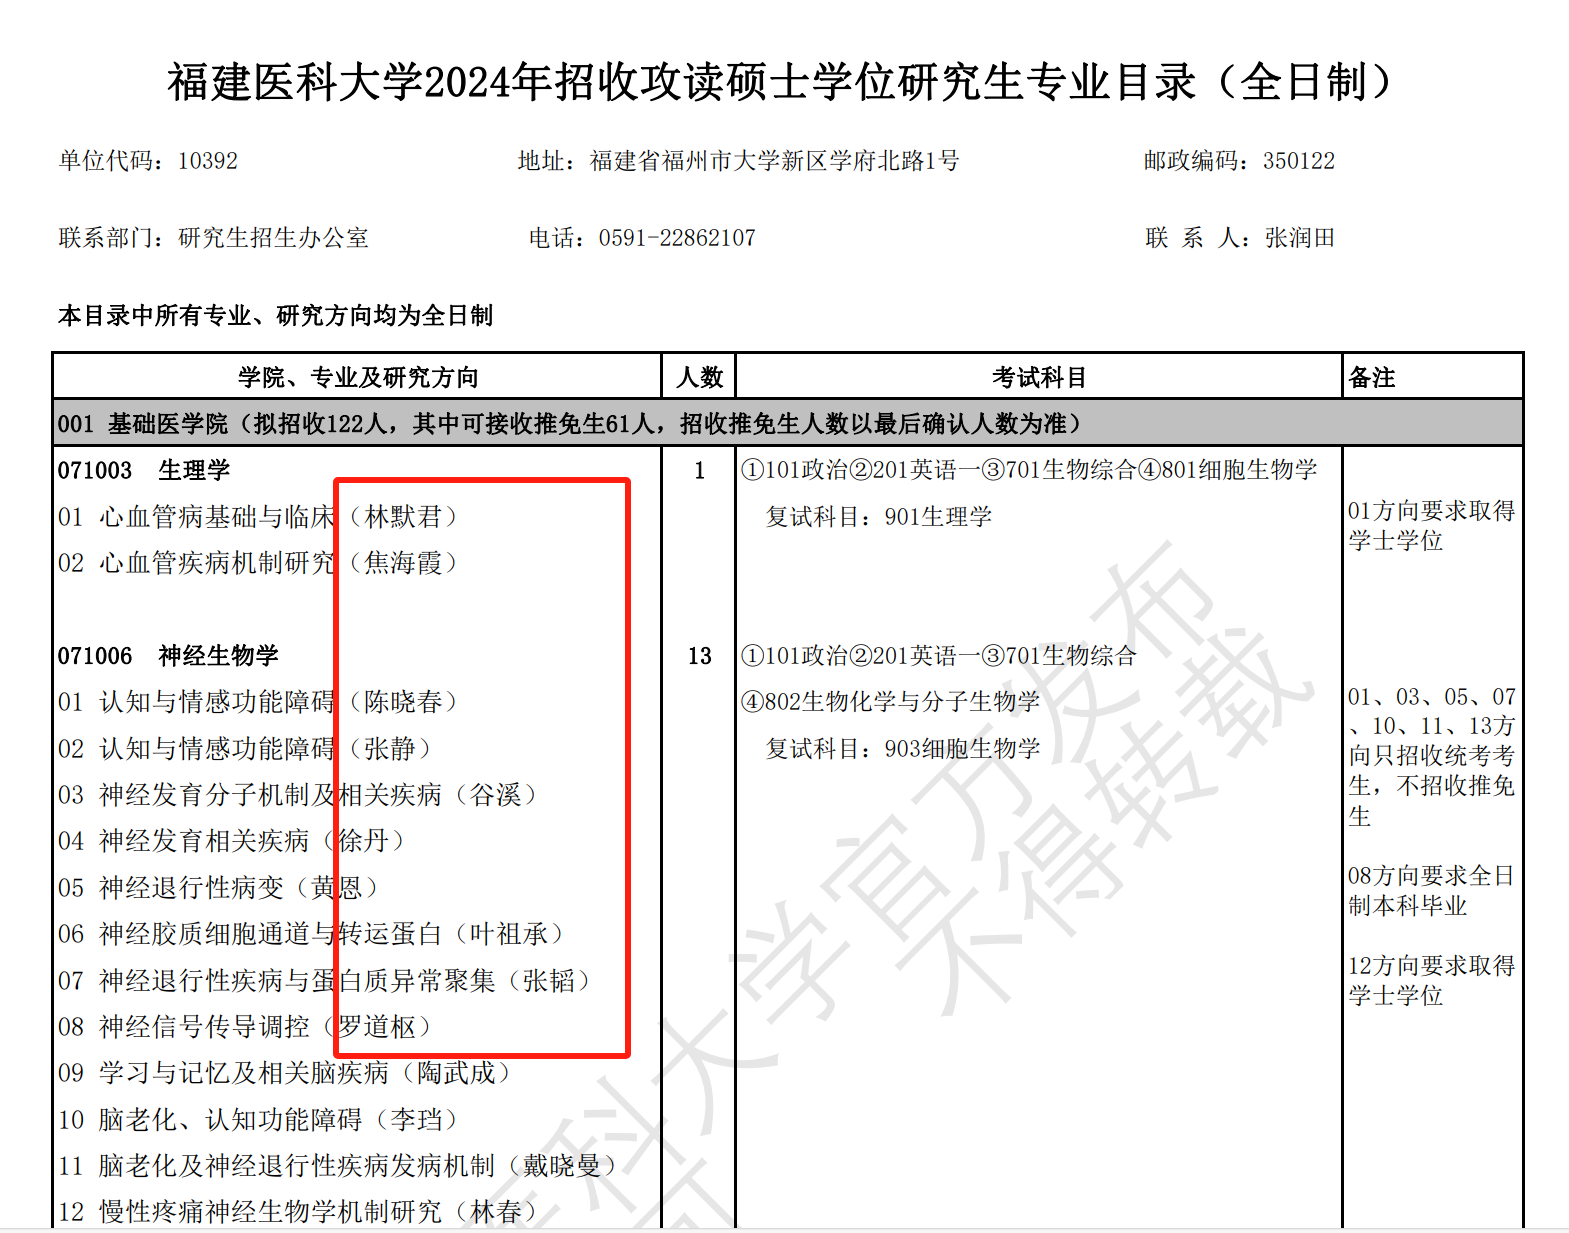This screenshot has height=1233, width=1569.
Task: Select major row 071006 神经生物学
Action: 168,656
